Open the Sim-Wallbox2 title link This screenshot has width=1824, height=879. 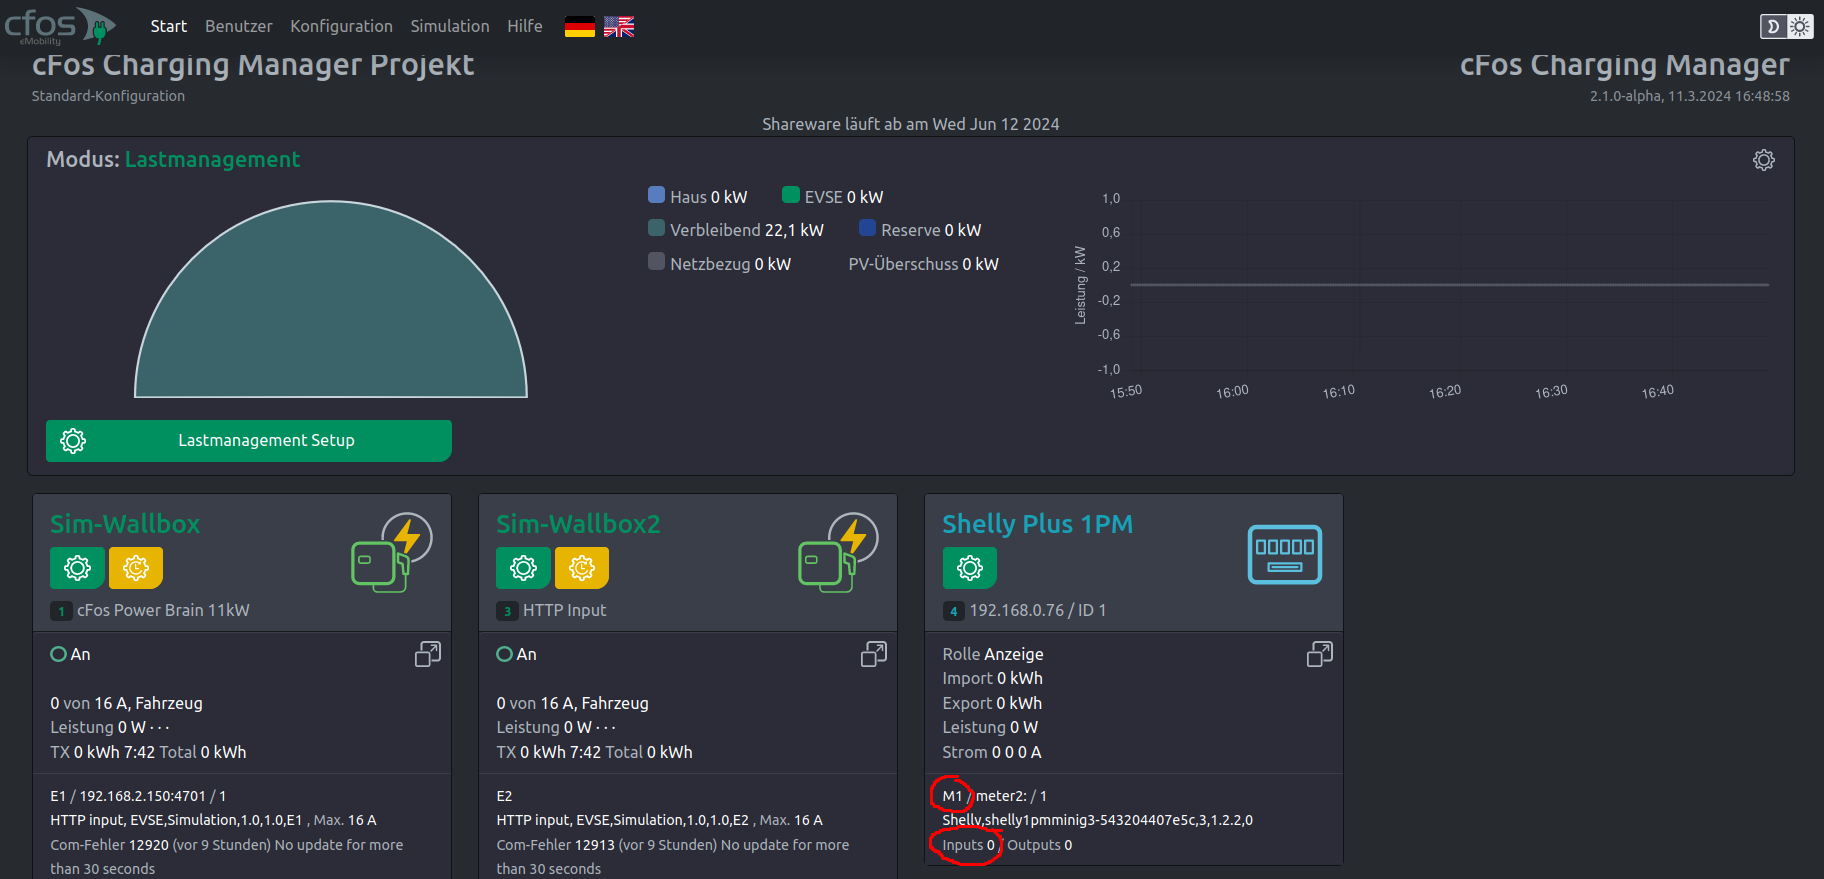point(578,524)
